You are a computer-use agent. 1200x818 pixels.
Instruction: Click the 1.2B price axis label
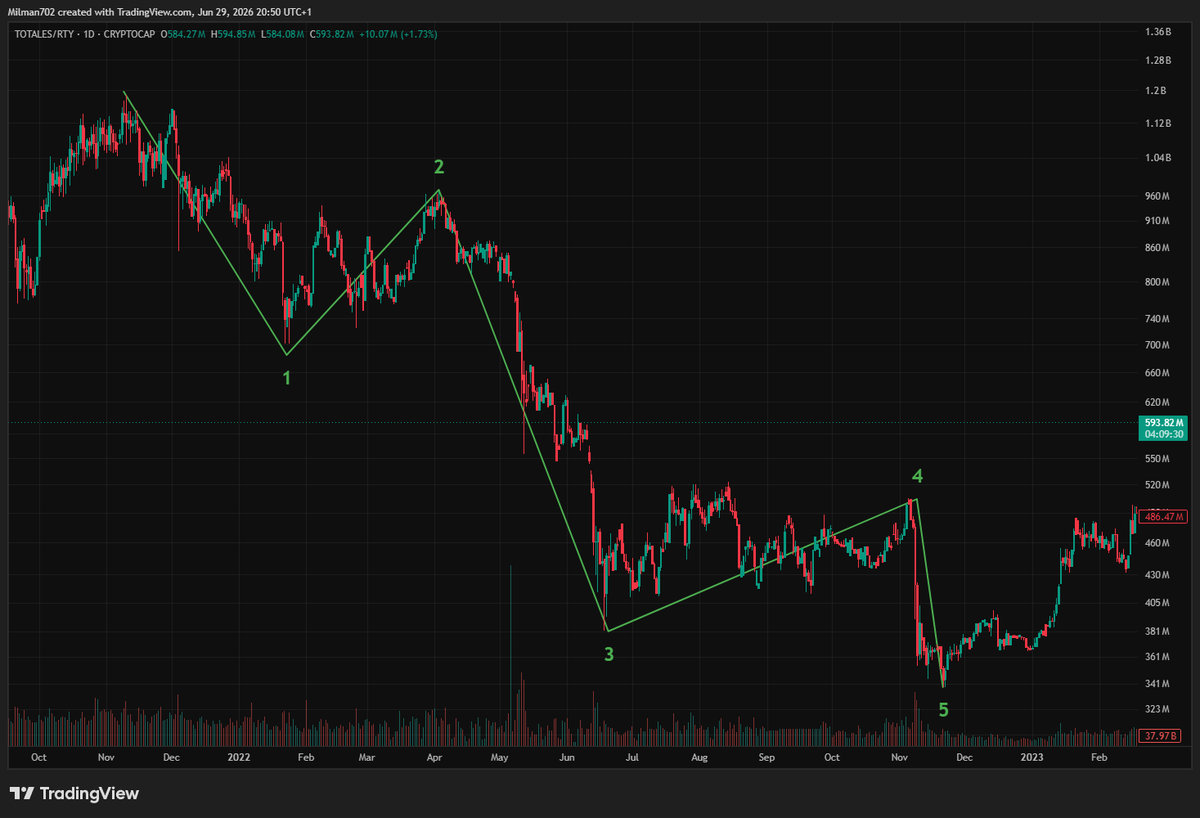pos(1156,91)
